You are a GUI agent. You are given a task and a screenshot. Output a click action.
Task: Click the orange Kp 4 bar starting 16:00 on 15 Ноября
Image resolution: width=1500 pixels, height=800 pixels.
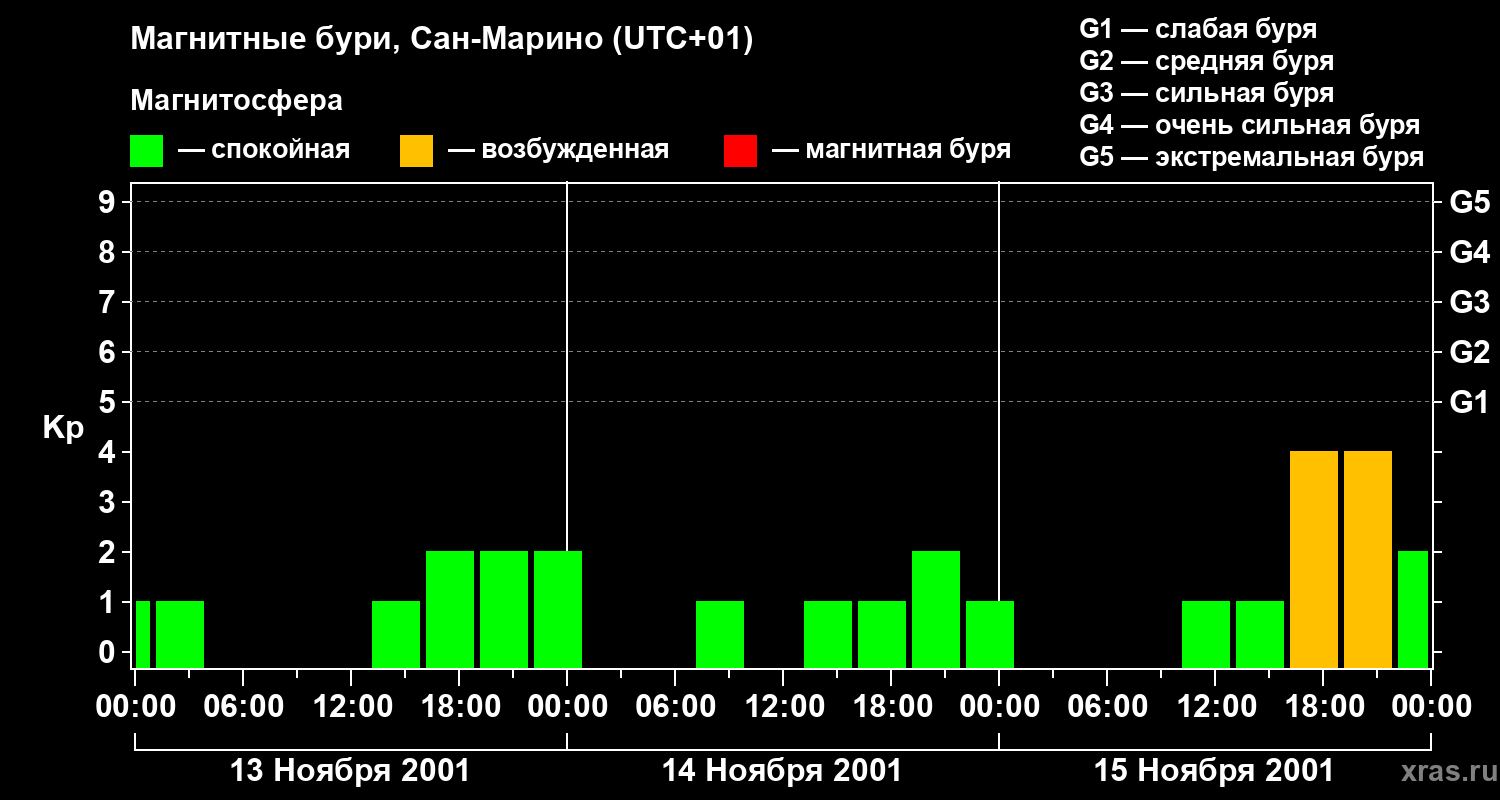tap(1314, 559)
